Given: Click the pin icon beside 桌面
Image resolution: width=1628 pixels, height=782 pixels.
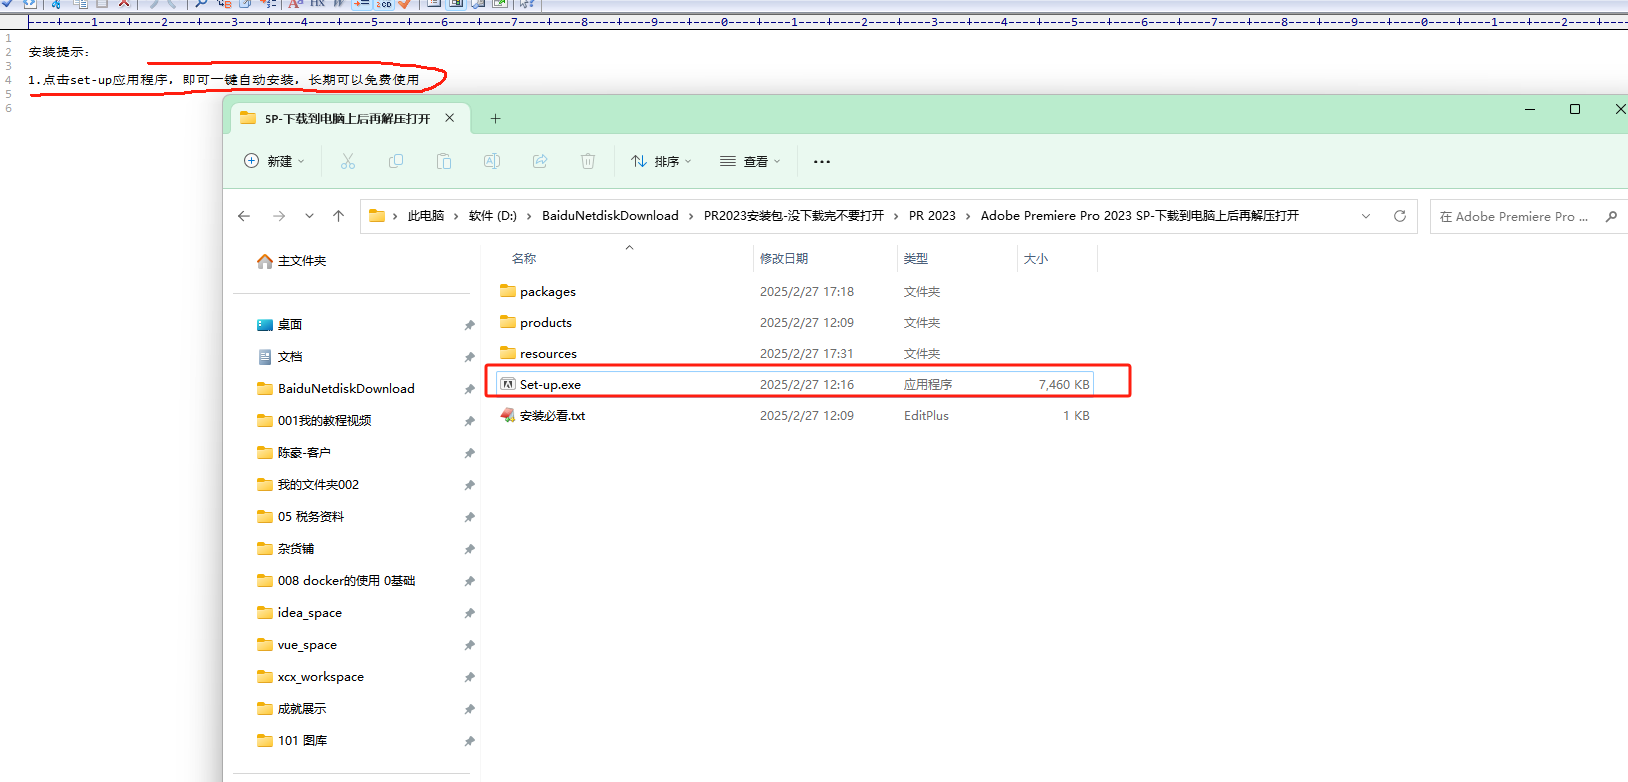Looking at the screenshot, I should point(469,325).
